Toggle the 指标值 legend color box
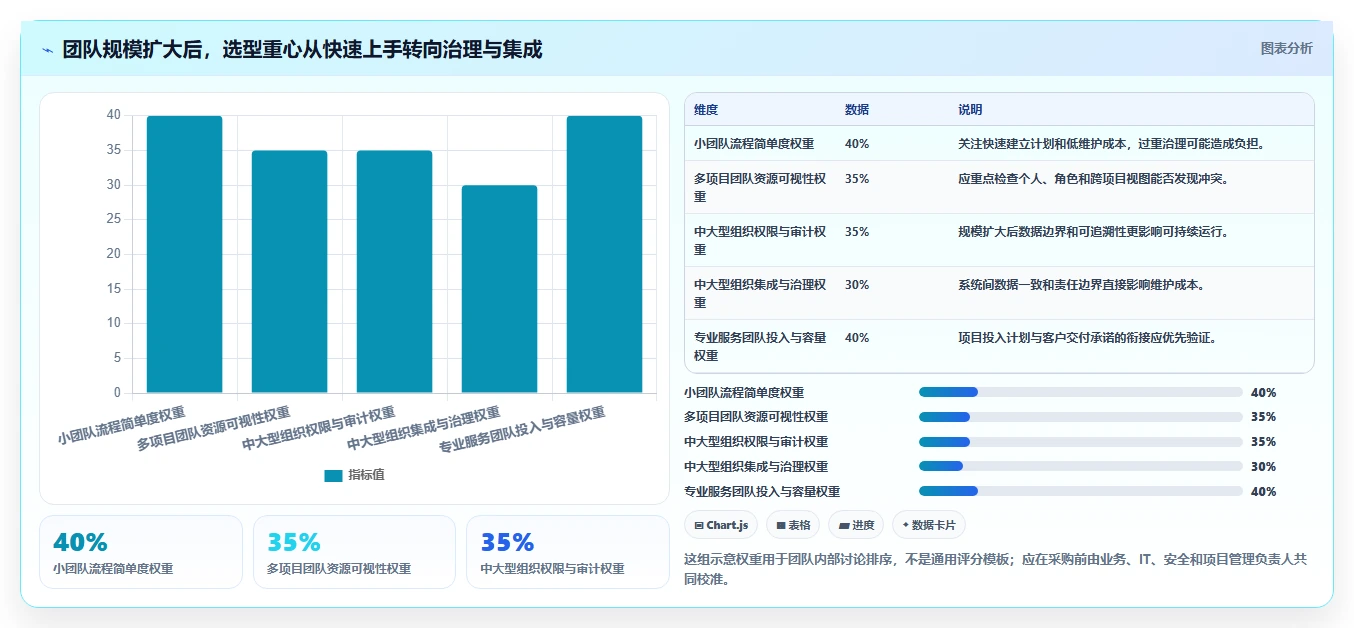 pos(333,475)
